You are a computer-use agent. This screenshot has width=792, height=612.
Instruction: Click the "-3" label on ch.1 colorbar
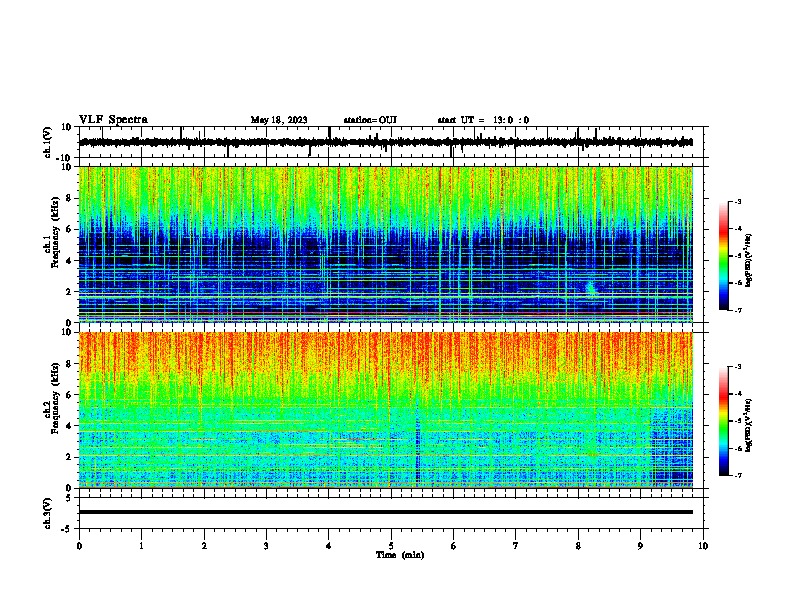(x=737, y=202)
